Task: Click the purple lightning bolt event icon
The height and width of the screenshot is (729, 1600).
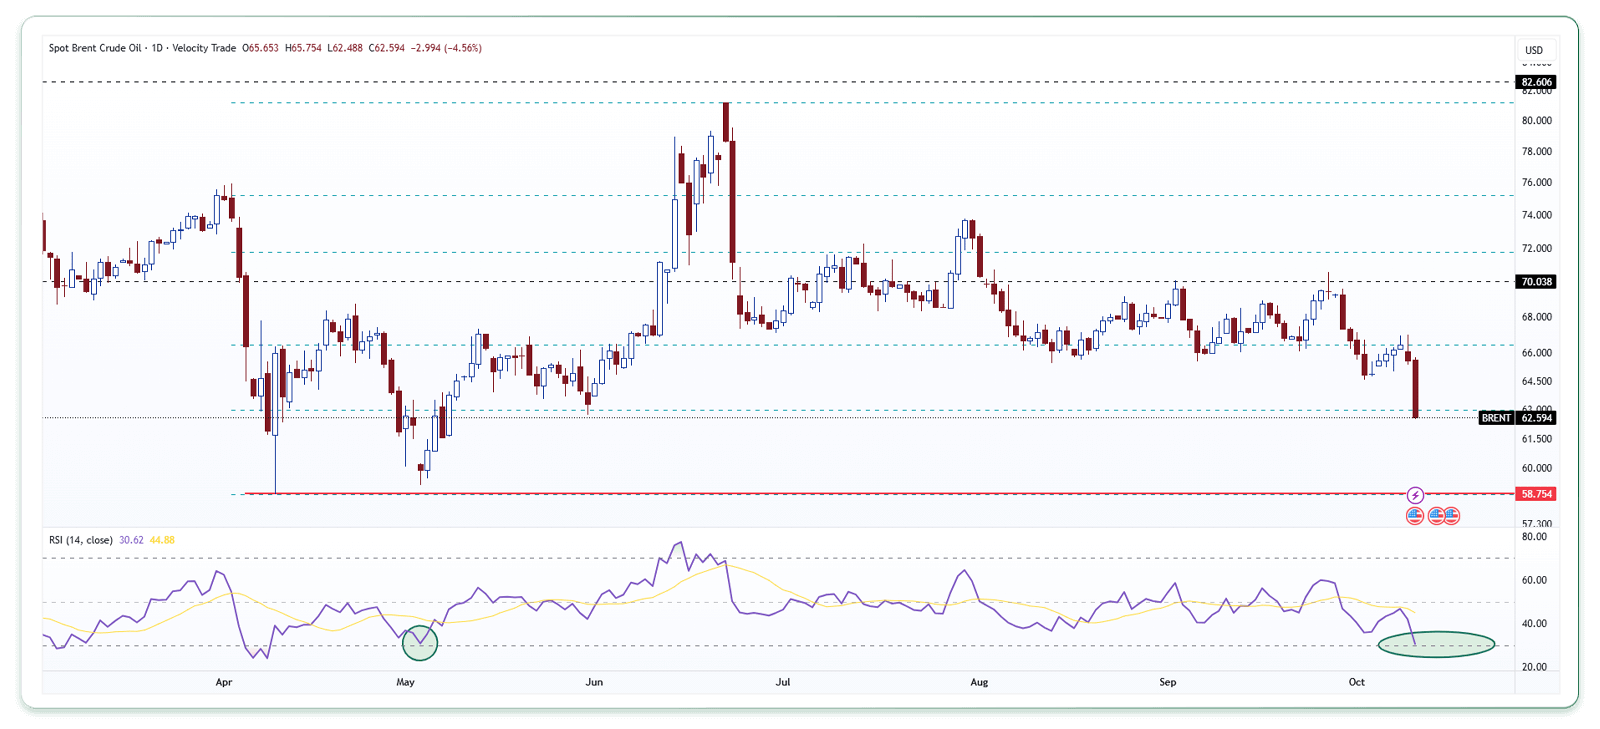Action: coord(1415,495)
